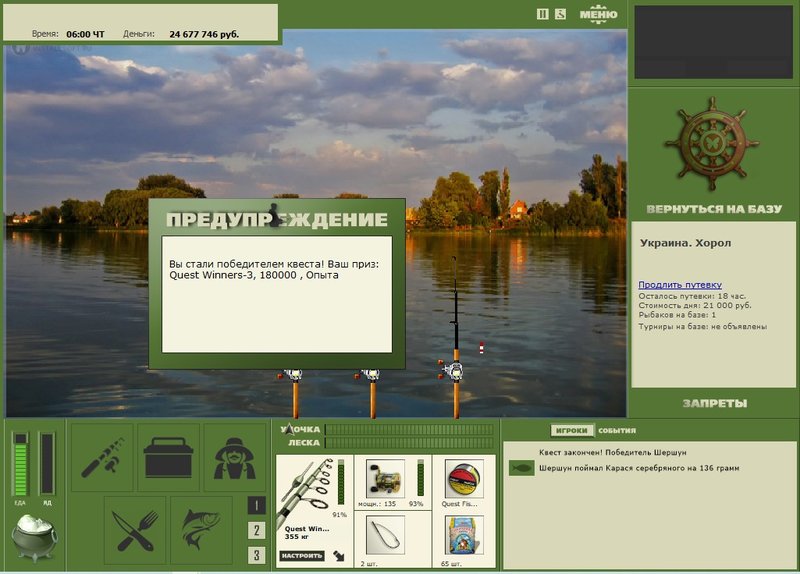The height and width of the screenshot is (574, 800).
Task: Click the pause icon at top
Action: 542,14
